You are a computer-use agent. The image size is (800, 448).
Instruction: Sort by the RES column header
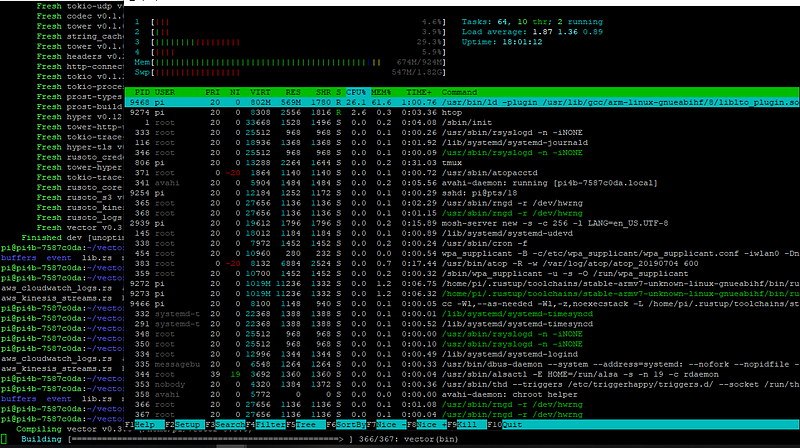293,92
